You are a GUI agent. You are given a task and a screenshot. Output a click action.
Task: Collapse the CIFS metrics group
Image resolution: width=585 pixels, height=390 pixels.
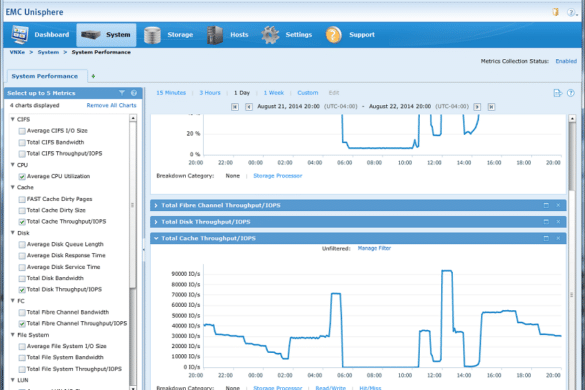point(13,119)
